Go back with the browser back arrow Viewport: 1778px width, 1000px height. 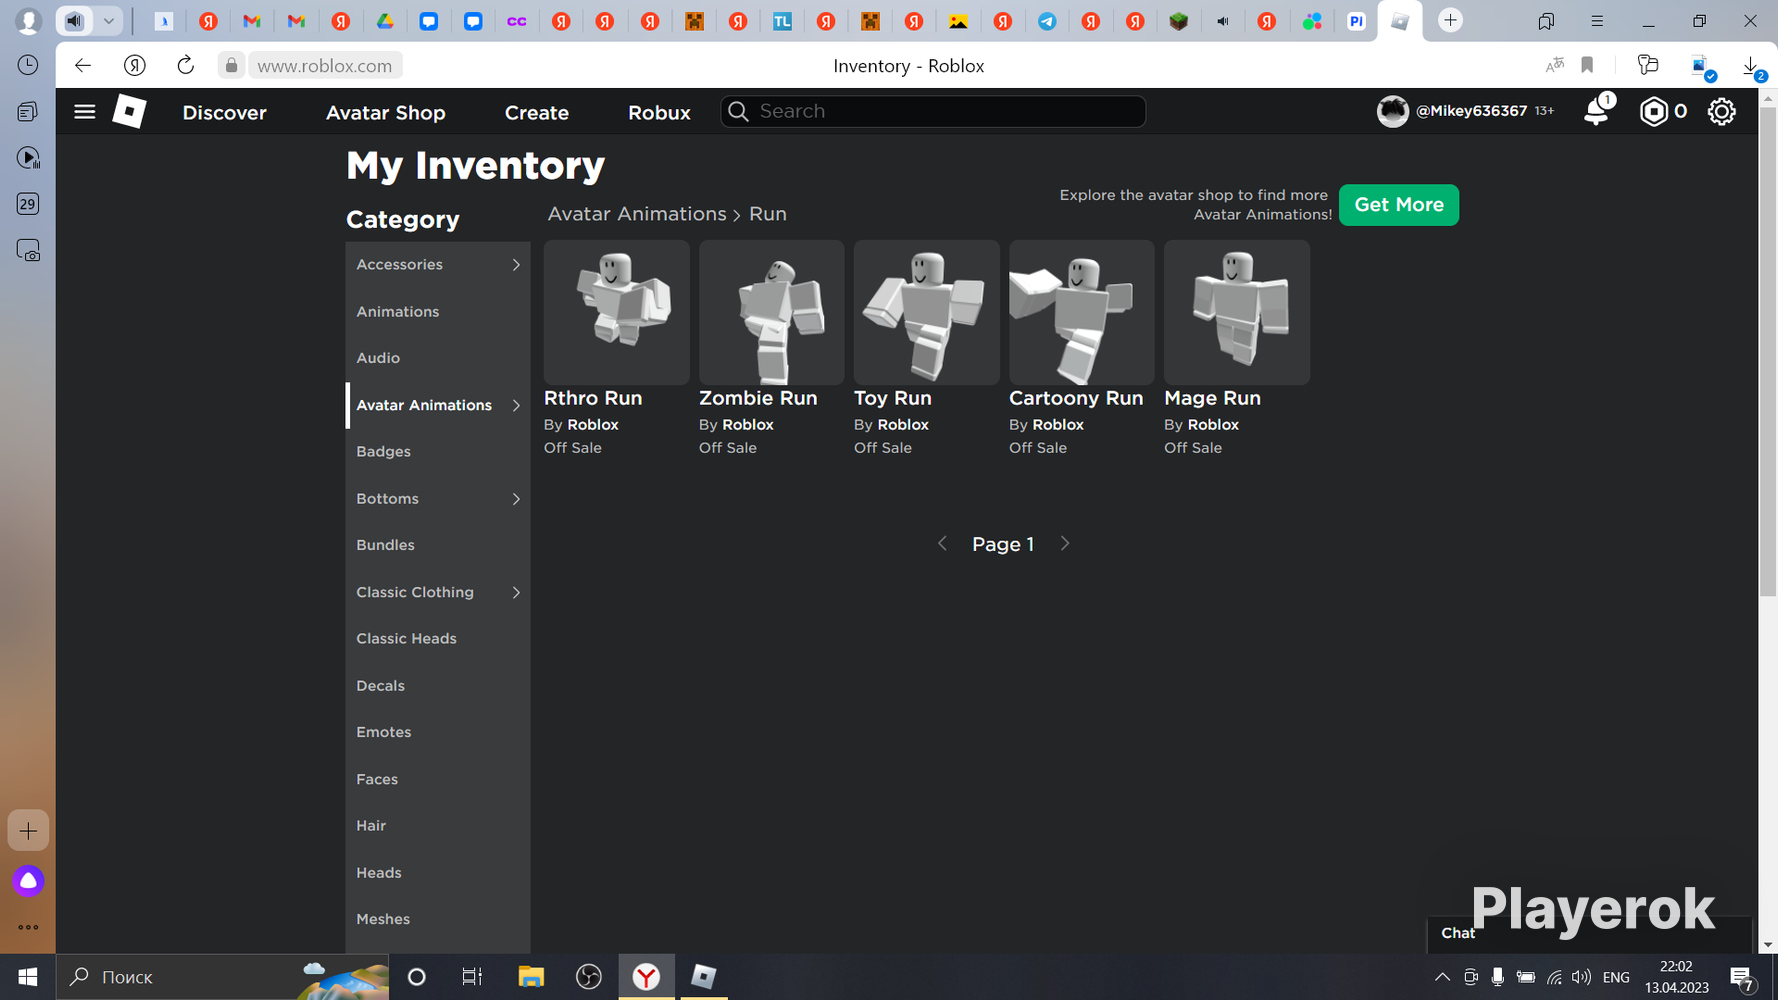coord(83,66)
